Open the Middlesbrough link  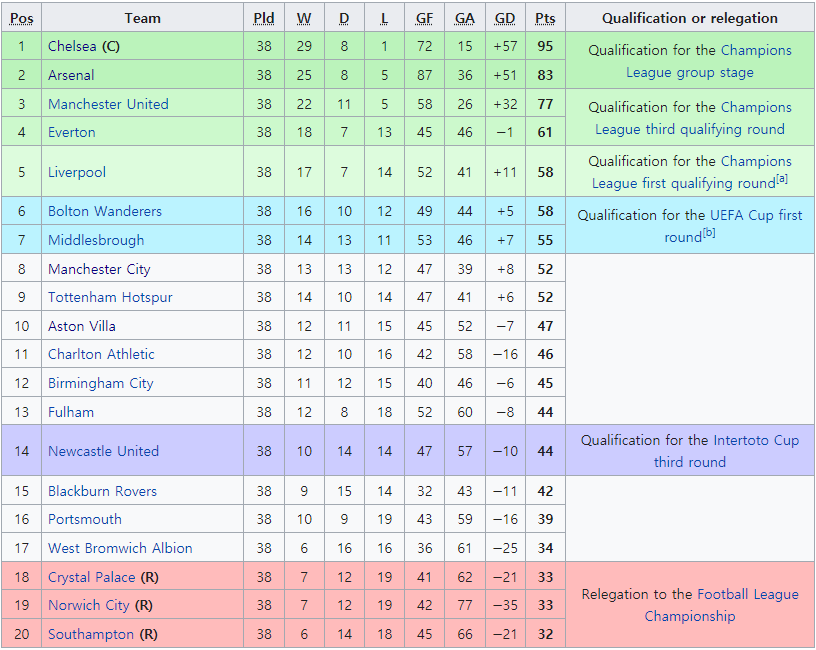(x=96, y=240)
